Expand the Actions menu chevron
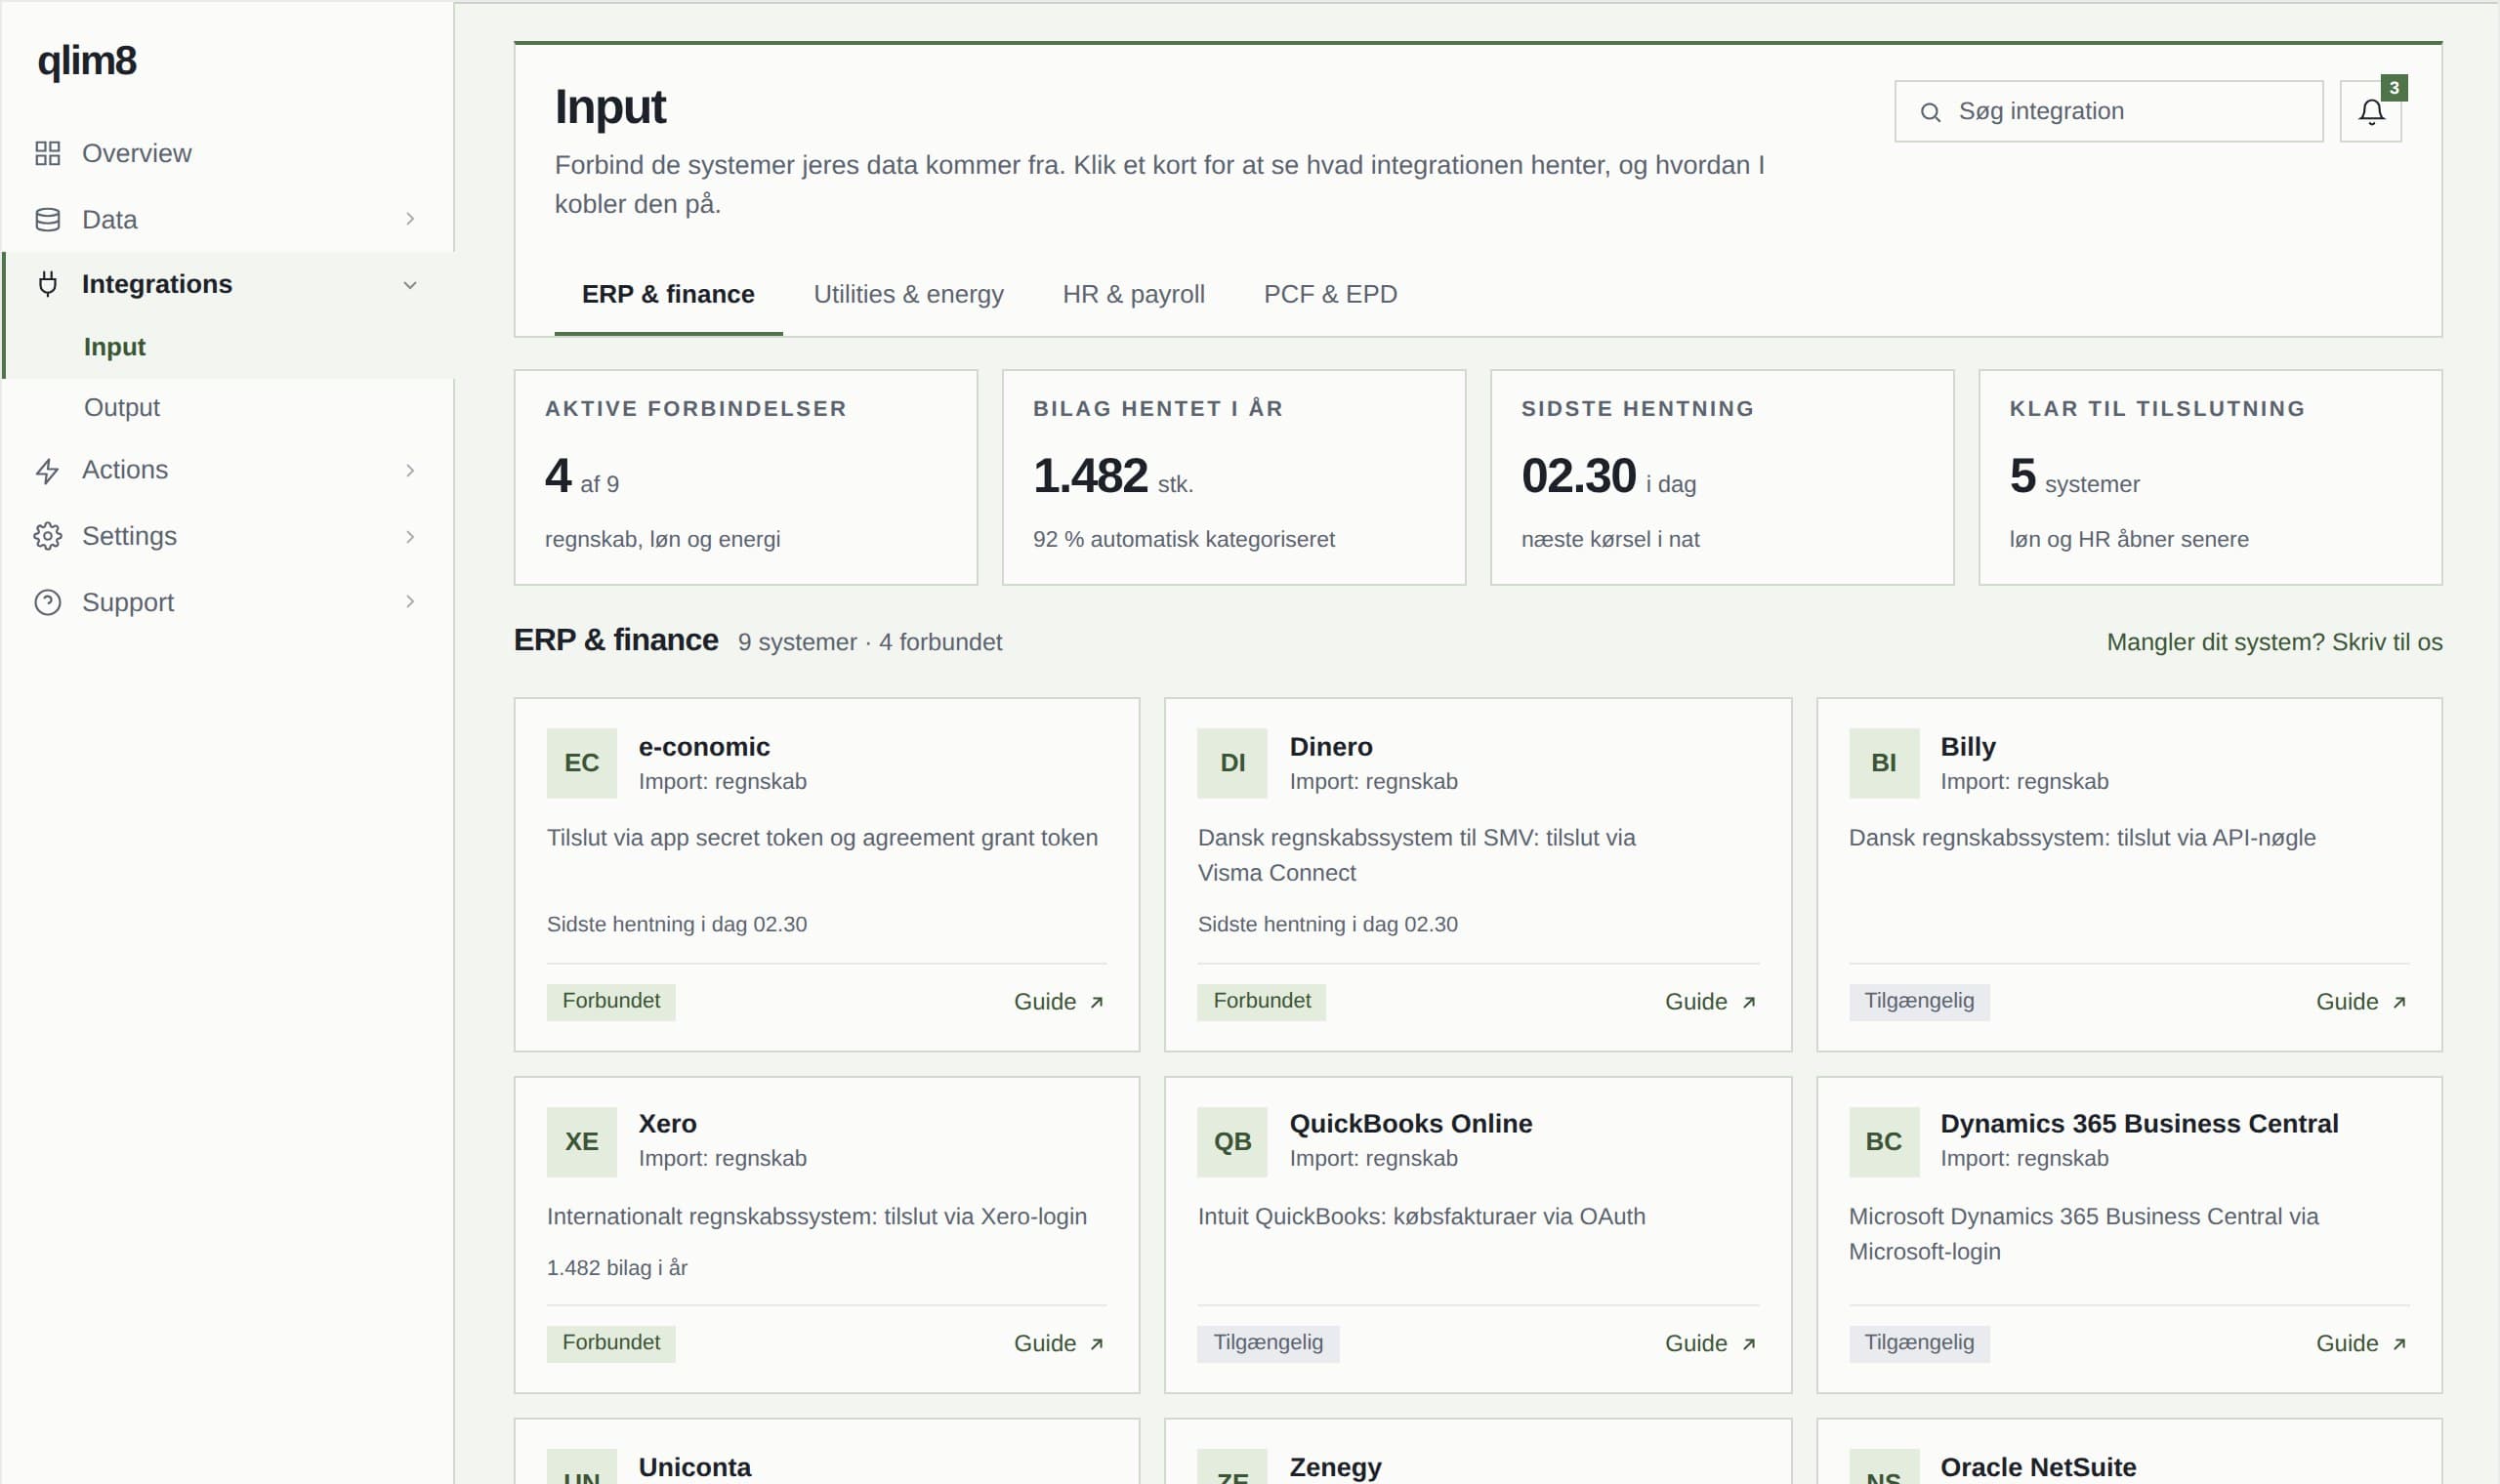Image resolution: width=2500 pixels, height=1484 pixels. (410, 470)
